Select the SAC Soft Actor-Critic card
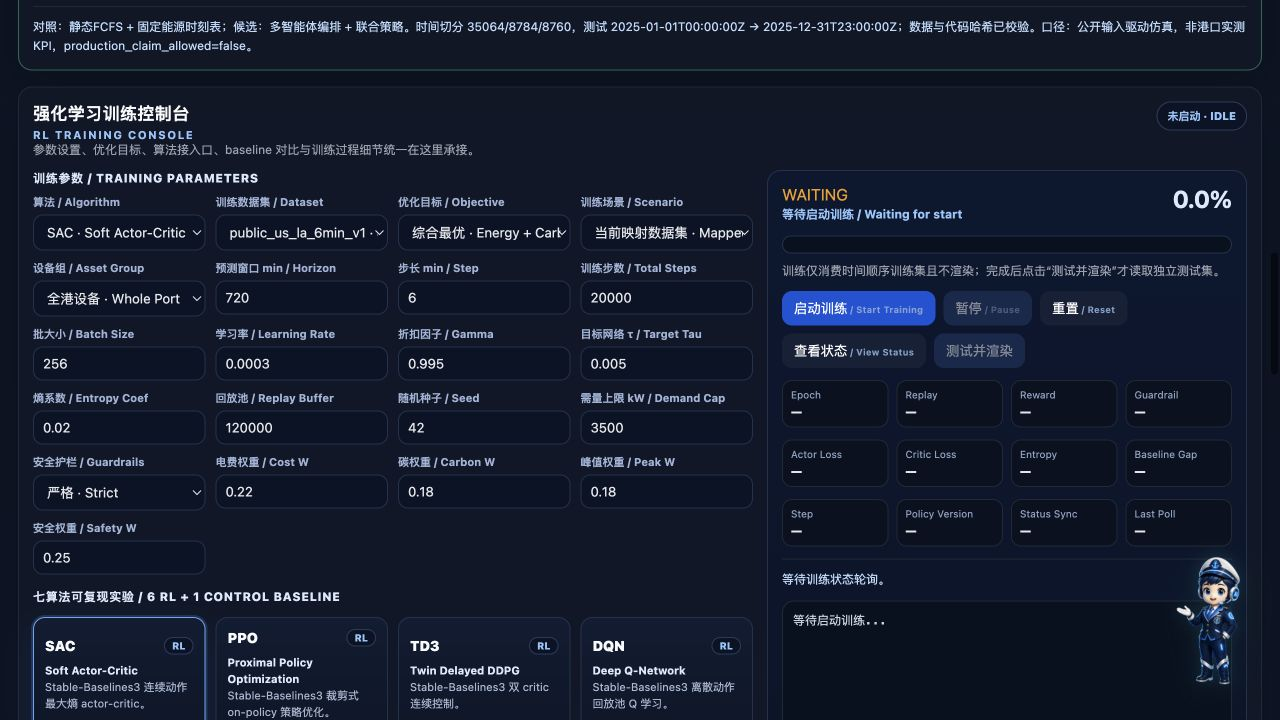 click(x=119, y=668)
